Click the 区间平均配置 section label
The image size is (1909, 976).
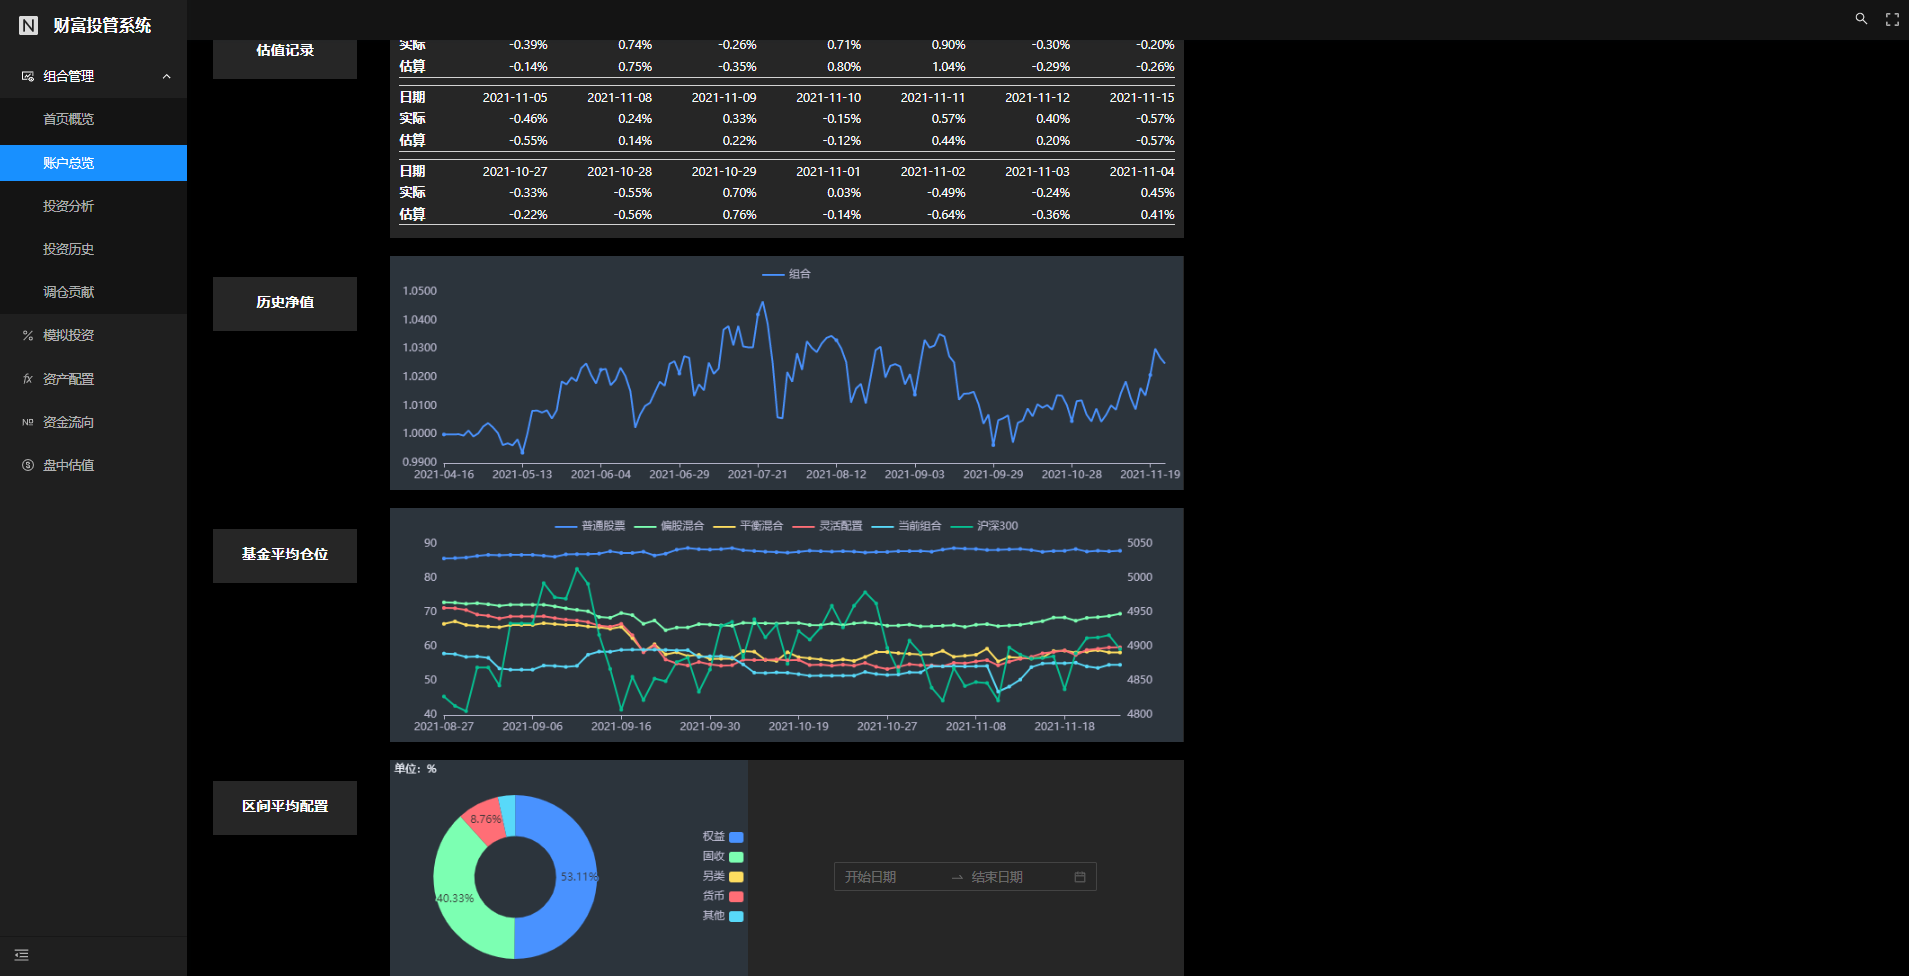[285, 807]
